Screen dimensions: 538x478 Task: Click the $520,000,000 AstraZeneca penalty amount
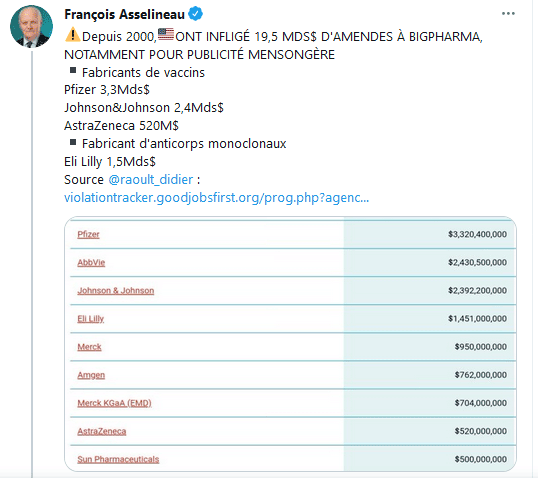pyautogui.click(x=481, y=431)
